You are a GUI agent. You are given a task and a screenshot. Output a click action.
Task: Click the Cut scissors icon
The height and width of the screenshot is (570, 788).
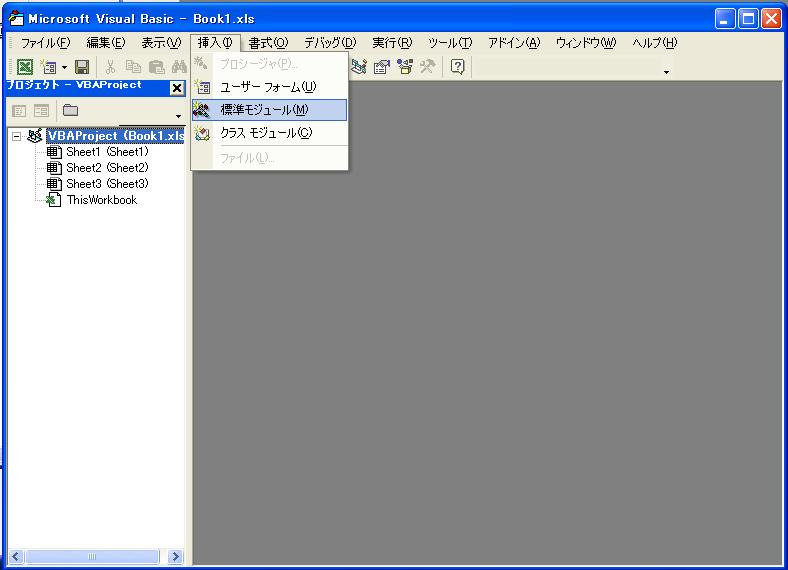pyautogui.click(x=110, y=66)
